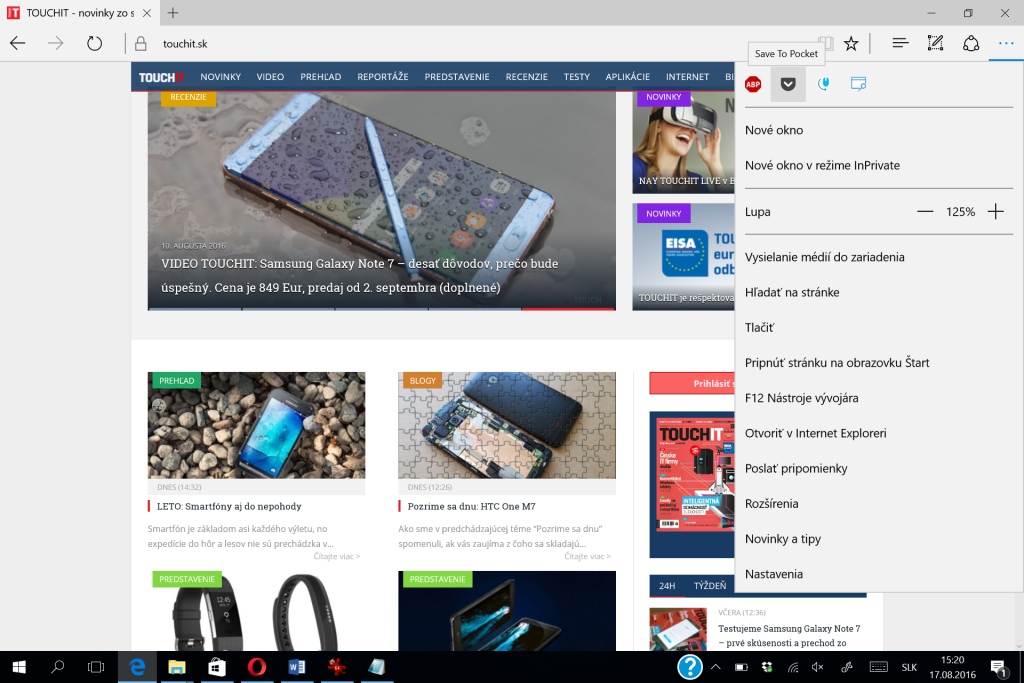The width and height of the screenshot is (1024, 683).
Task: Open article LETO: Smartfóny aj do nepohody
Action: (229, 506)
